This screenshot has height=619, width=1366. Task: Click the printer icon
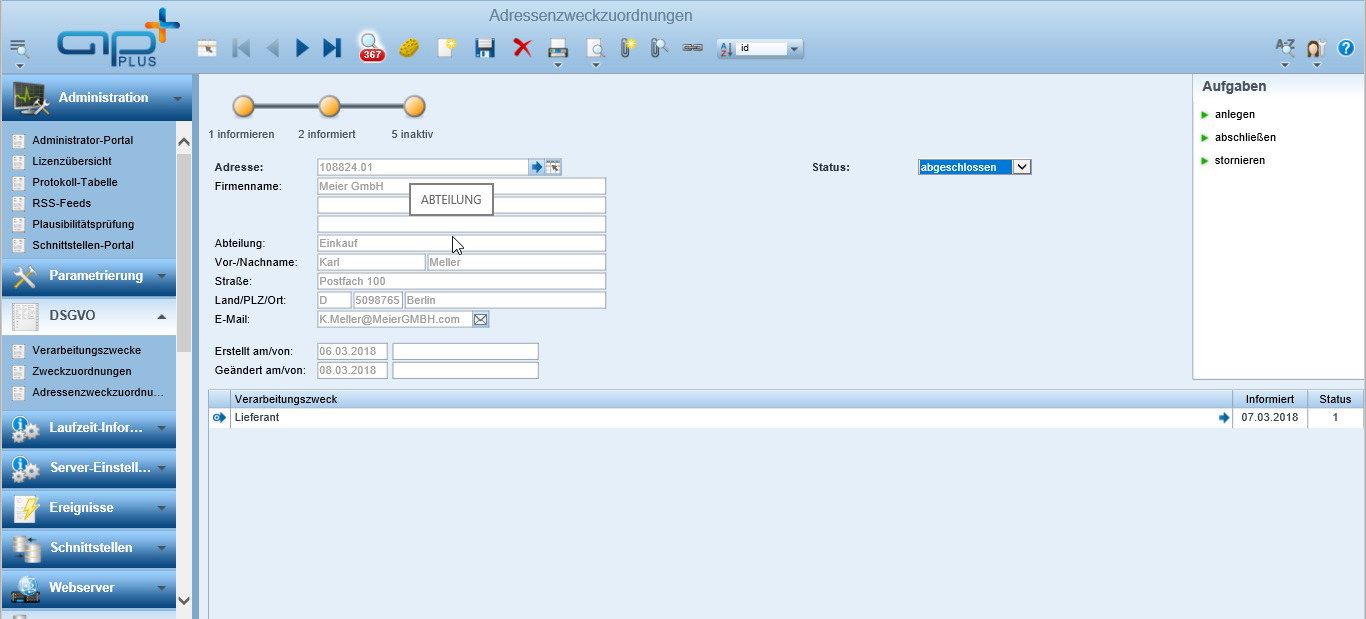558,48
